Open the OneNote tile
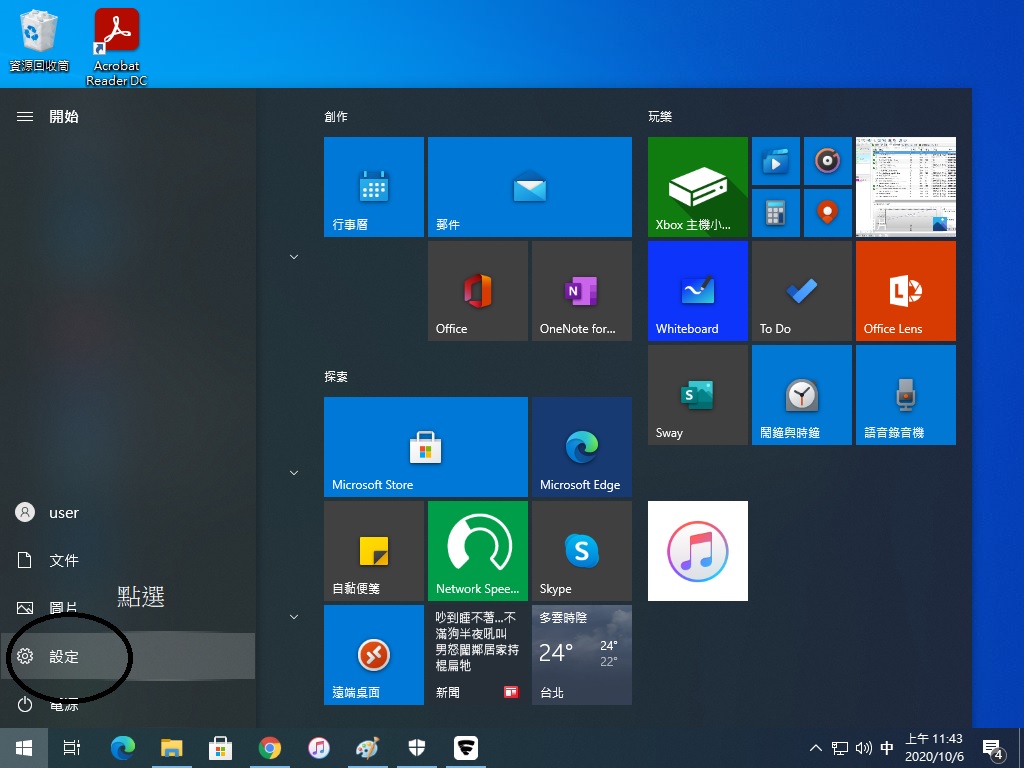Screen dimensions: 1024x768 tap(582, 291)
